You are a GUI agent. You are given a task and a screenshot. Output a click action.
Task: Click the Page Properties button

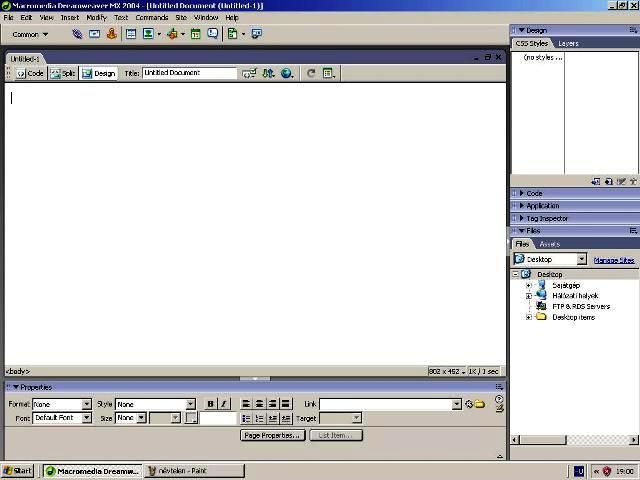pyautogui.click(x=272, y=435)
